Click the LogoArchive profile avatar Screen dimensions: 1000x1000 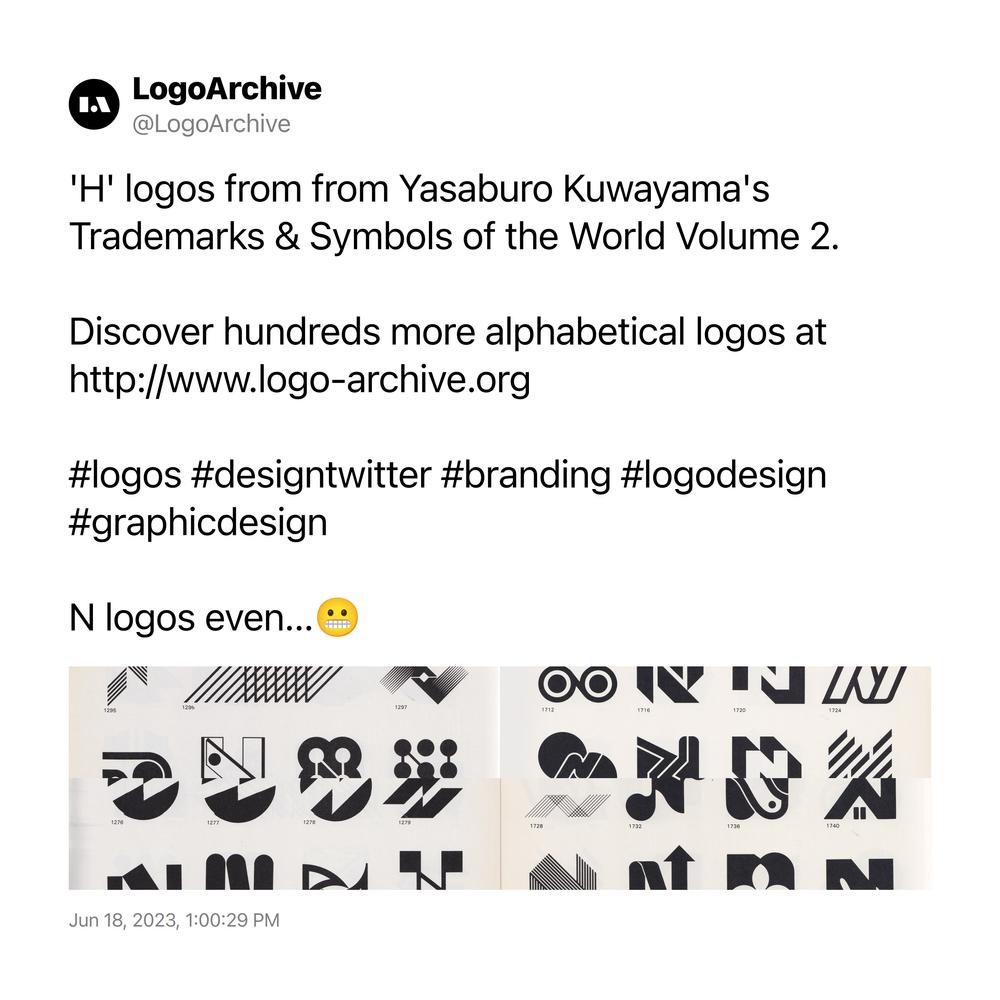(94, 105)
